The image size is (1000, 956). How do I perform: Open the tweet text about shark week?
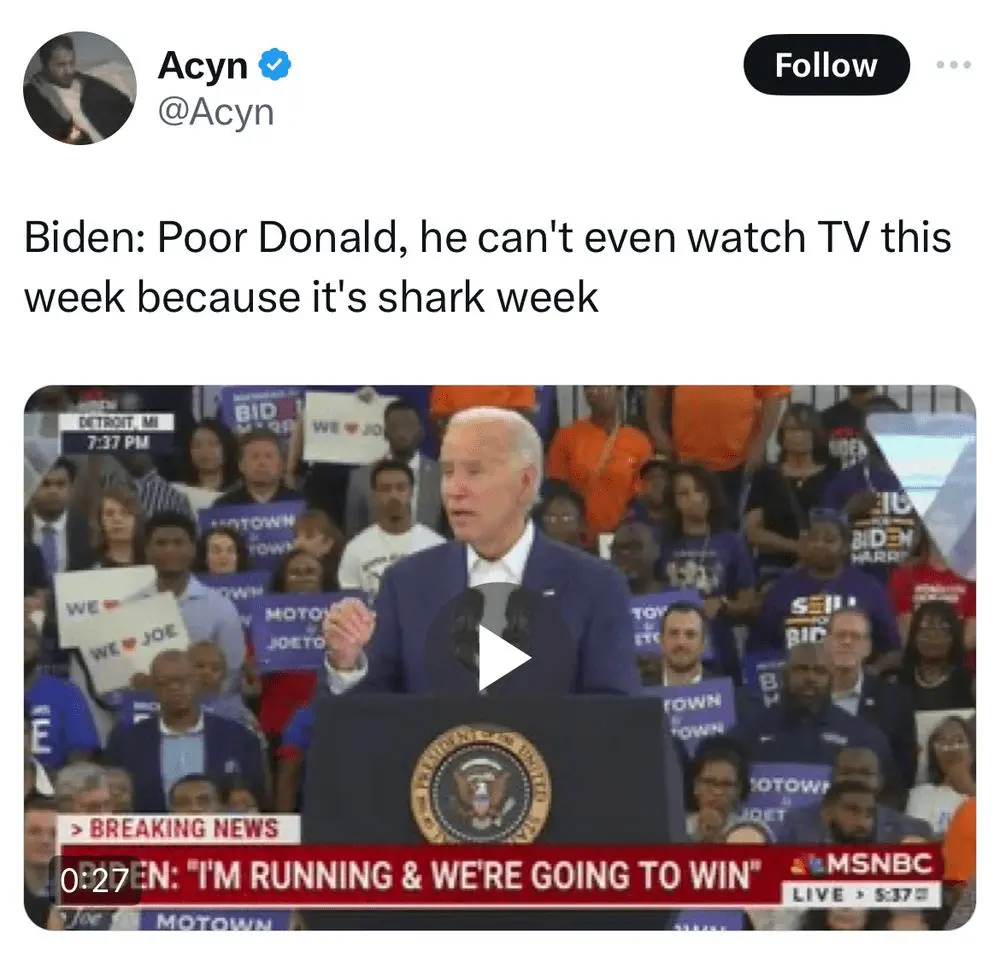pyautogui.click(x=487, y=267)
